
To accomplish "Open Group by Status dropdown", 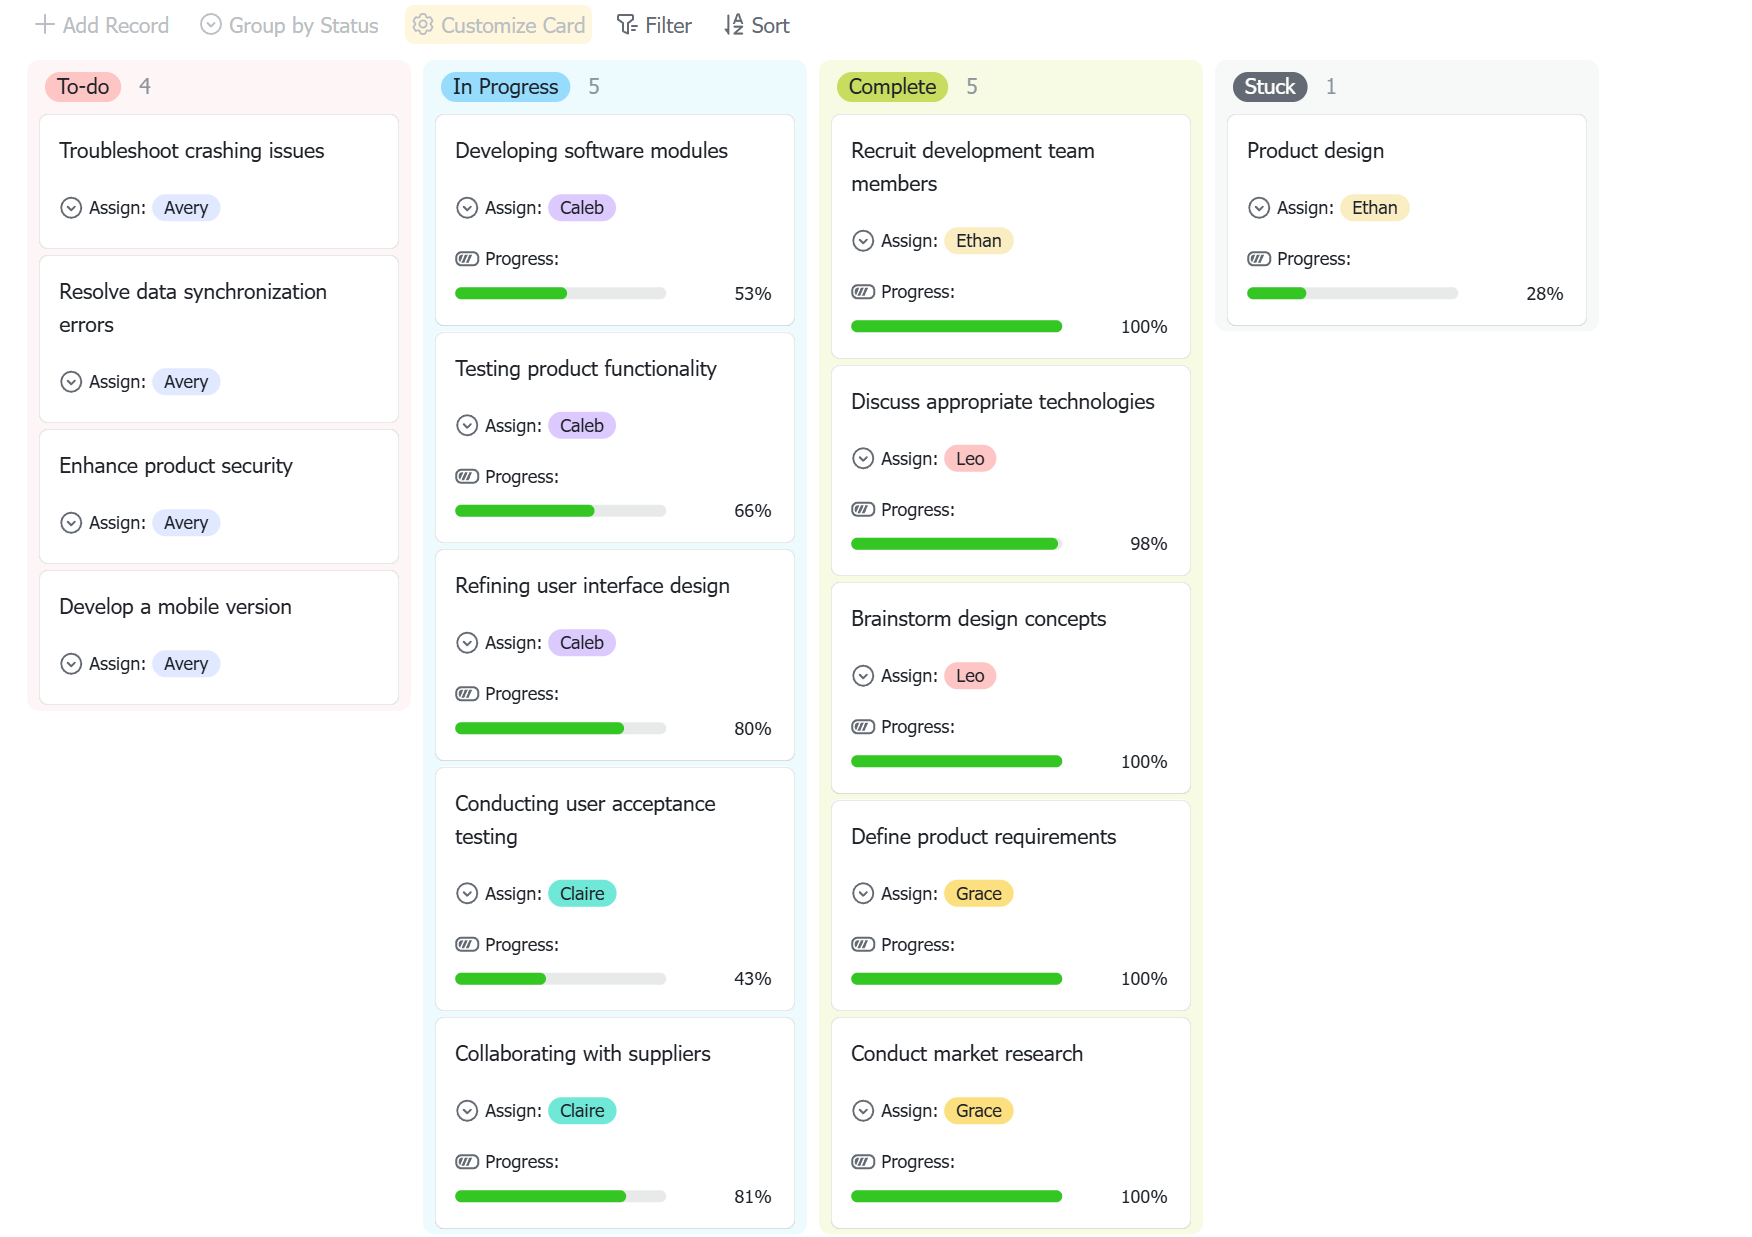I will click(289, 25).
